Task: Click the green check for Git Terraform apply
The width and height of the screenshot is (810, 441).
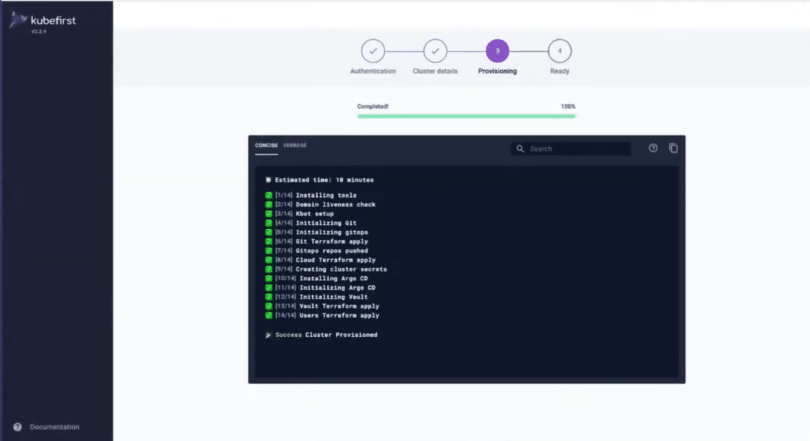Action: coord(269,242)
